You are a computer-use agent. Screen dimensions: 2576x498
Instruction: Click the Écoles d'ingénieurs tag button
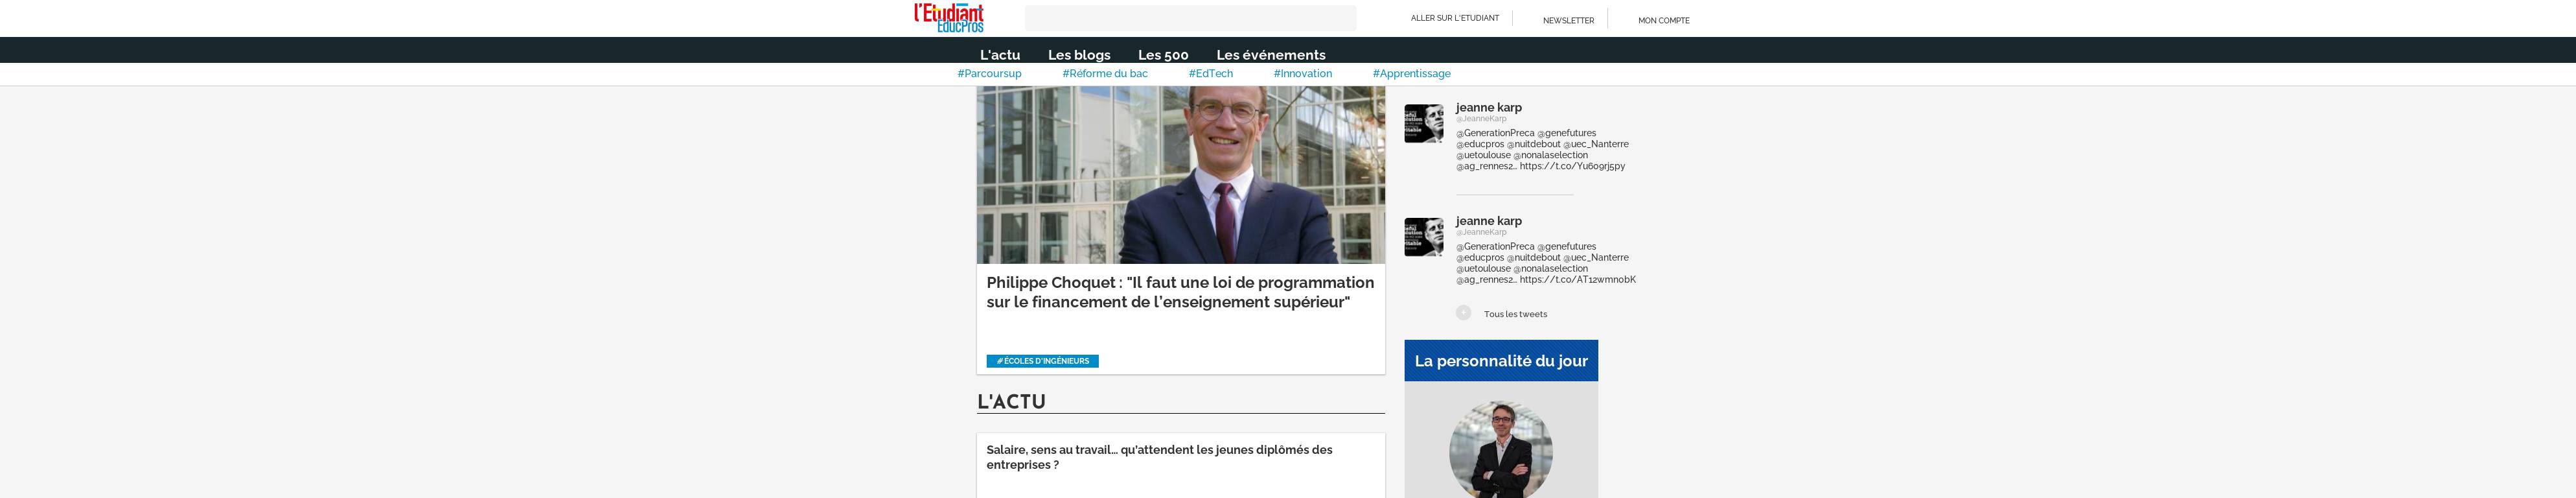click(1042, 361)
